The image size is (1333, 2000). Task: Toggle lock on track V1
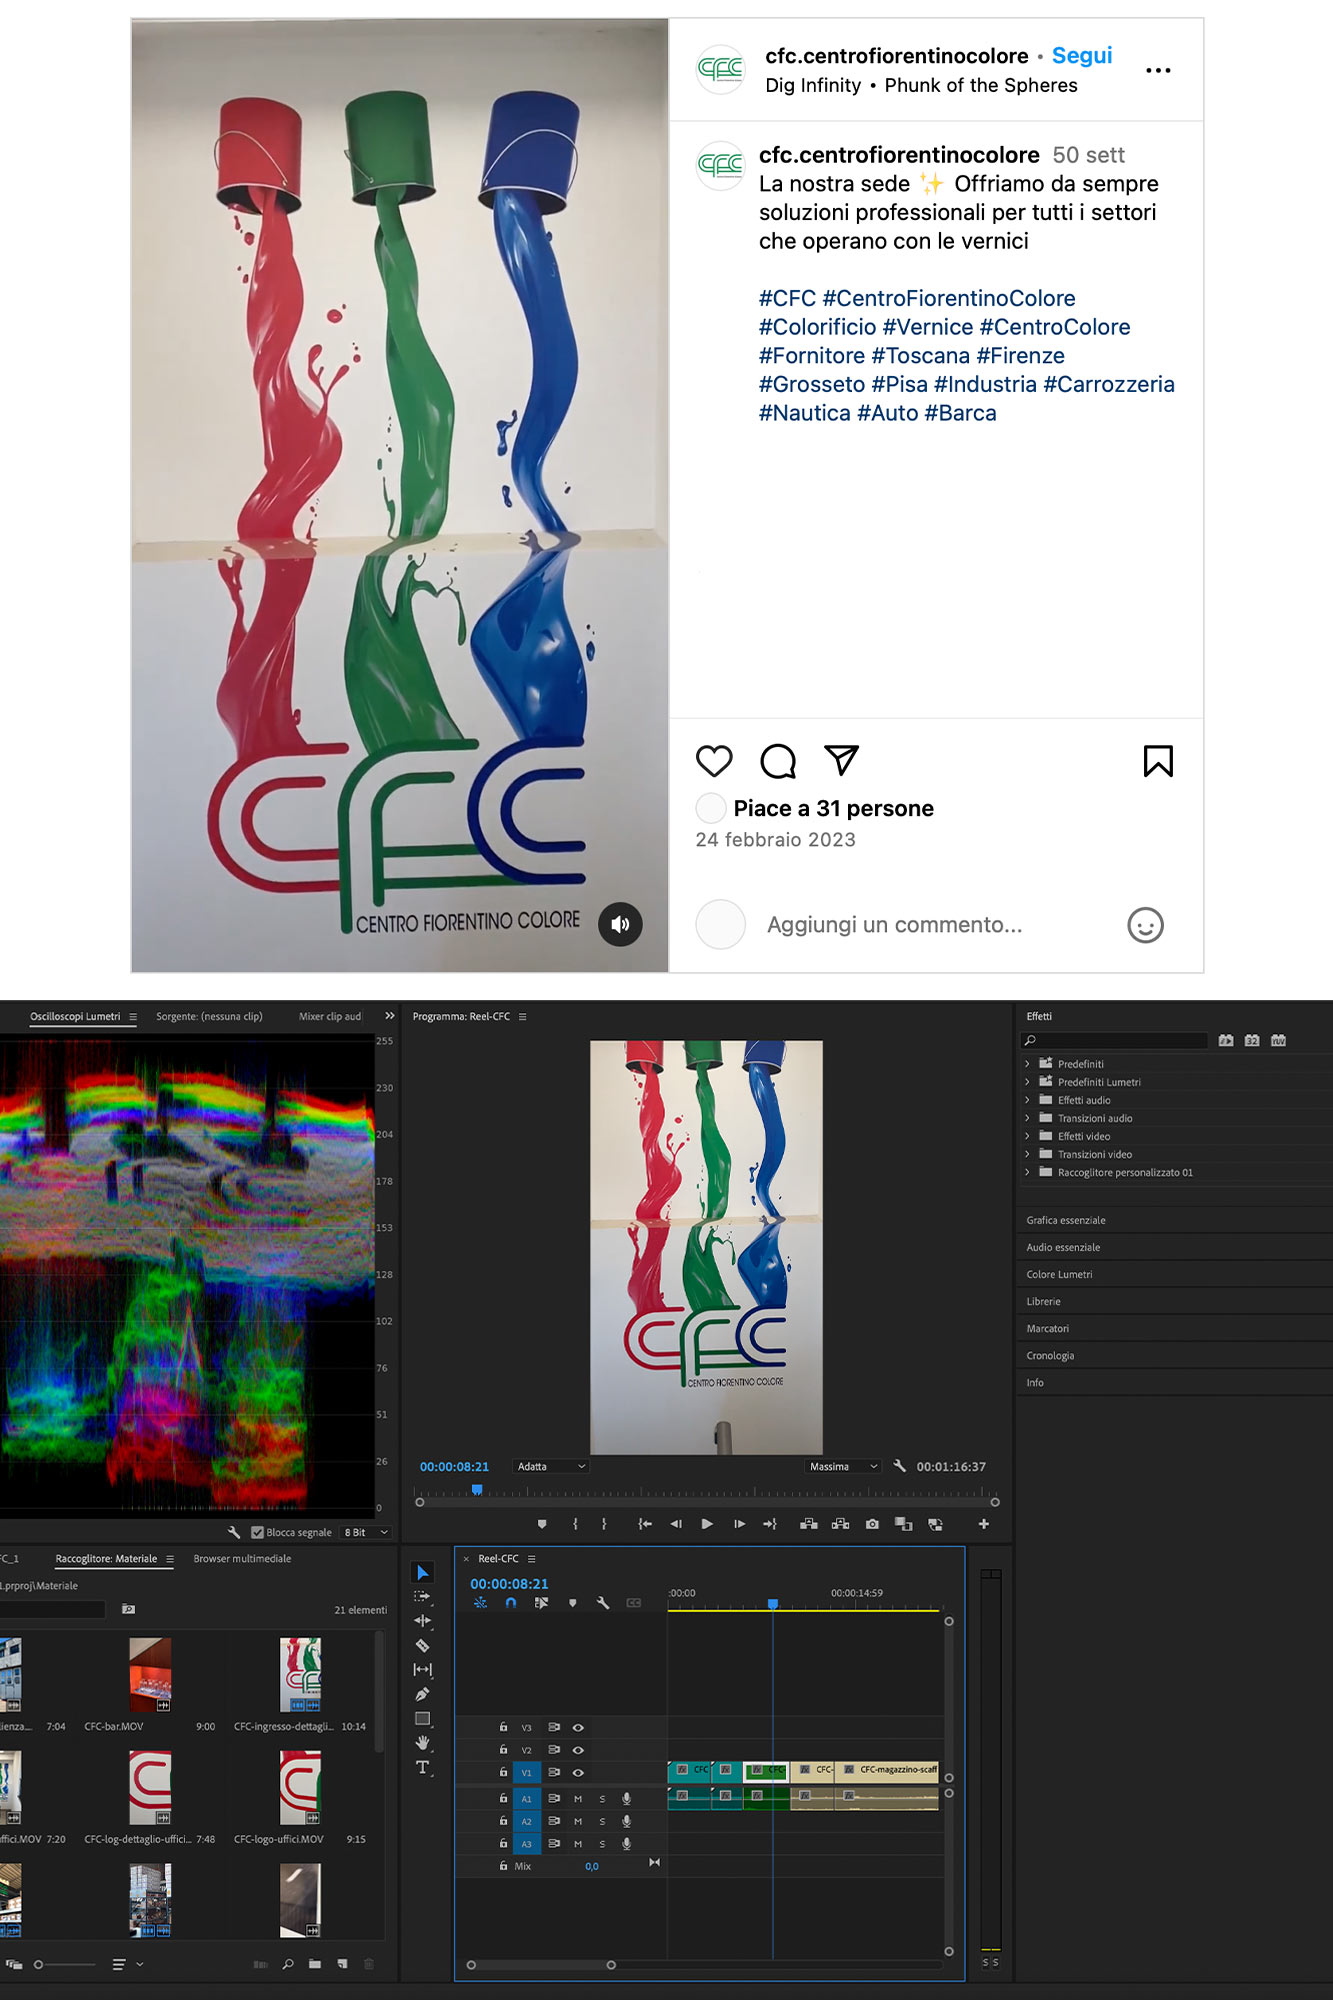point(503,1771)
